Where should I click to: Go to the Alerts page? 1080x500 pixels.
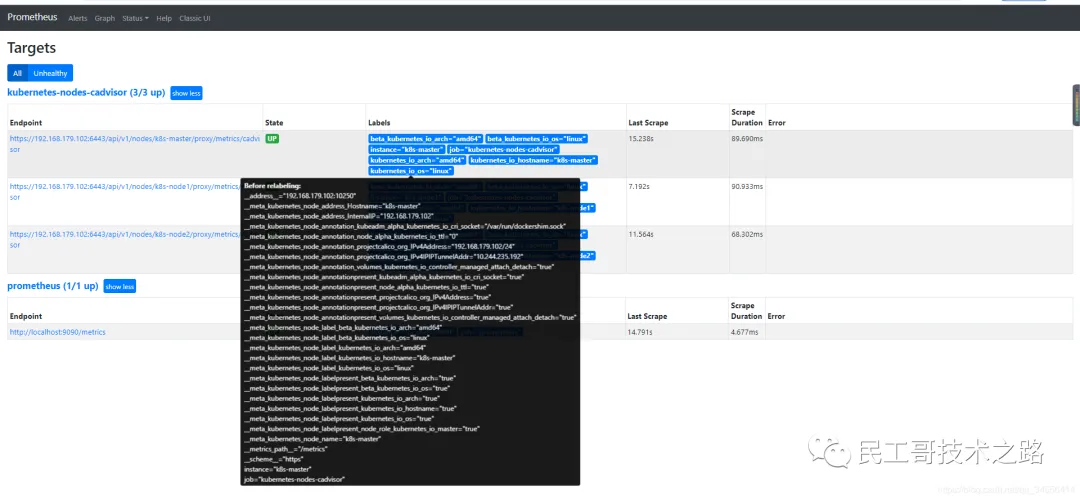coord(78,18)
